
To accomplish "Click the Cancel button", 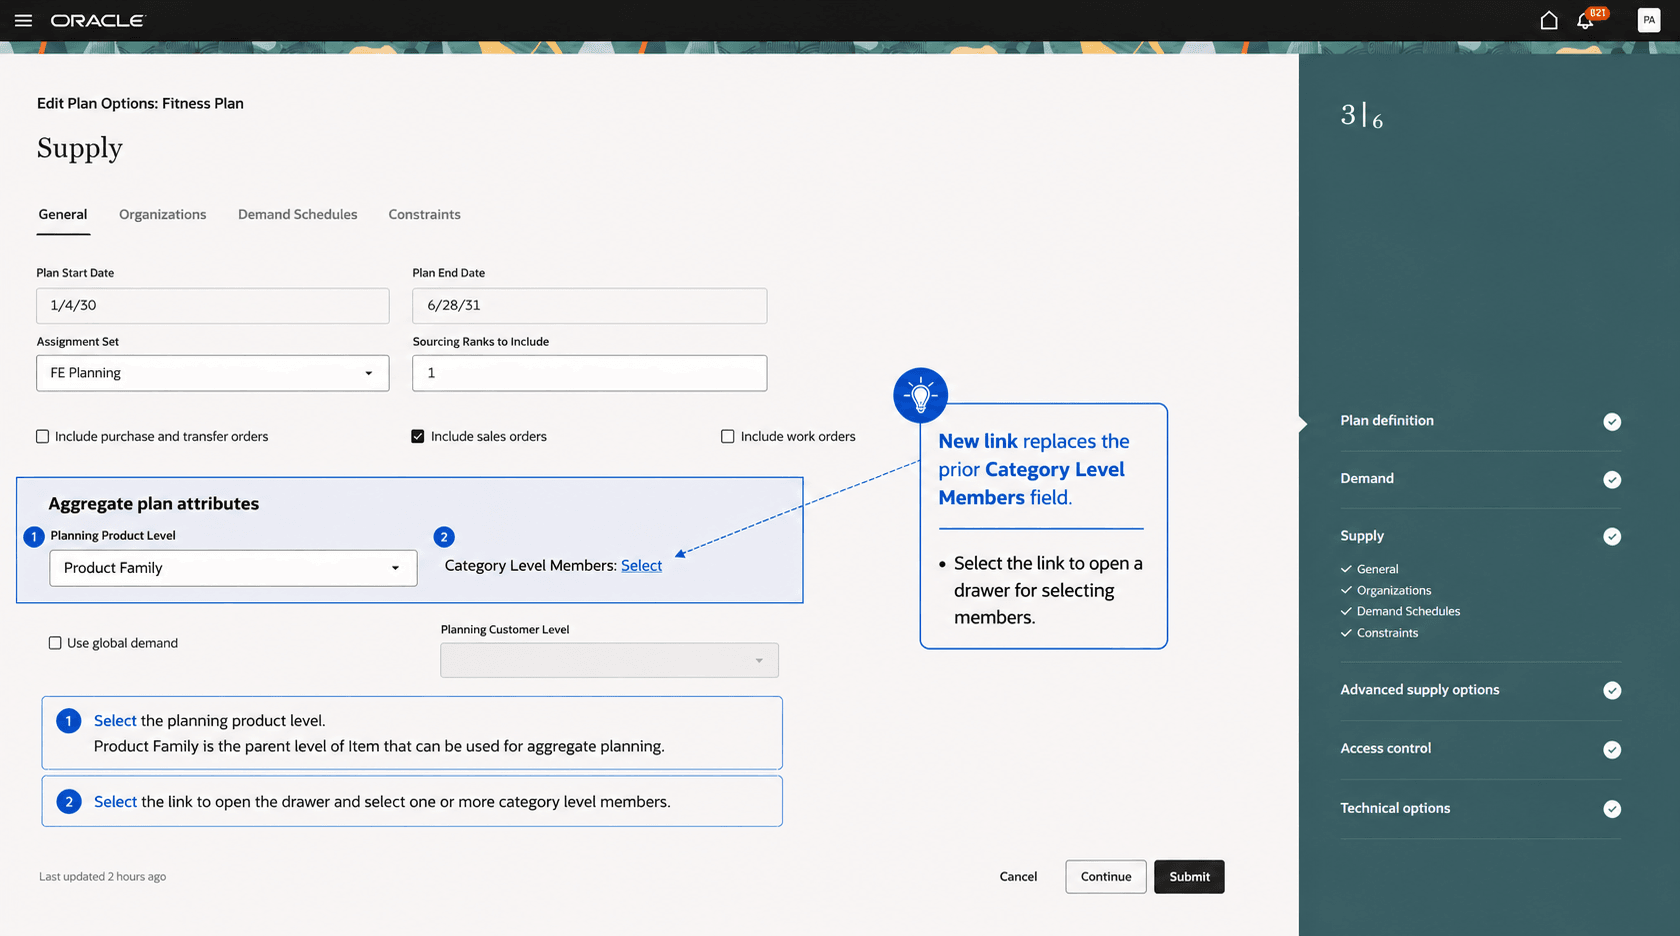I will pyautogui.click(x=1018, y=877).
